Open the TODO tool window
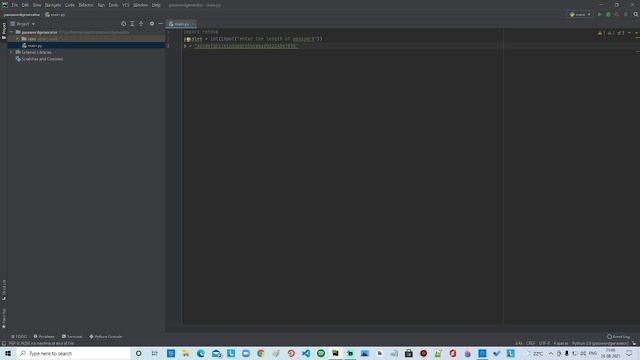The width and height of the screenshot is (640, 360). point(19,336)
